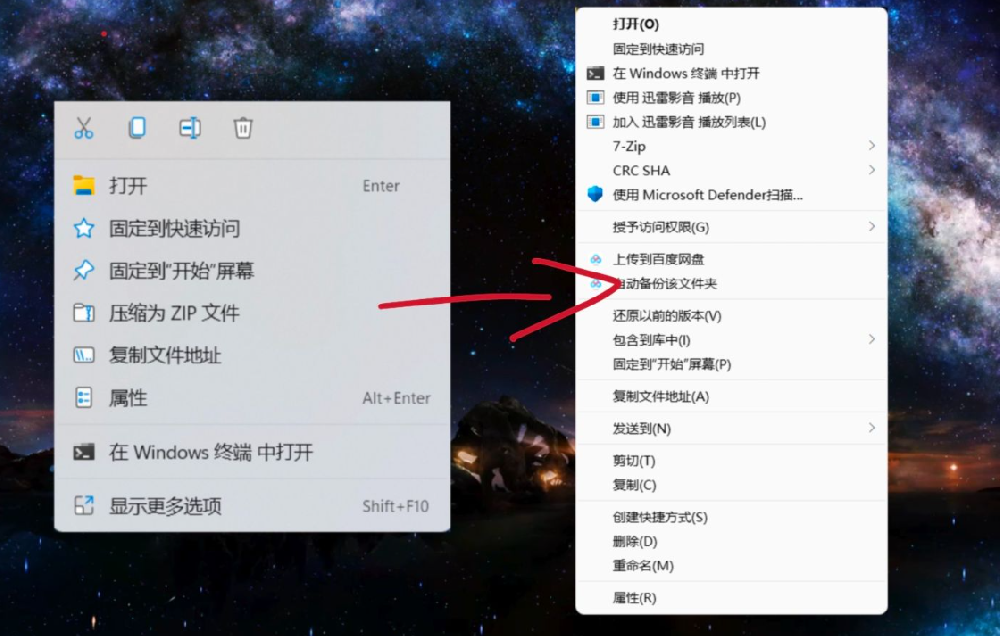
Task: Select 还原以前的版本(V)
Action: pyautogui.click(x=667, y=316)
